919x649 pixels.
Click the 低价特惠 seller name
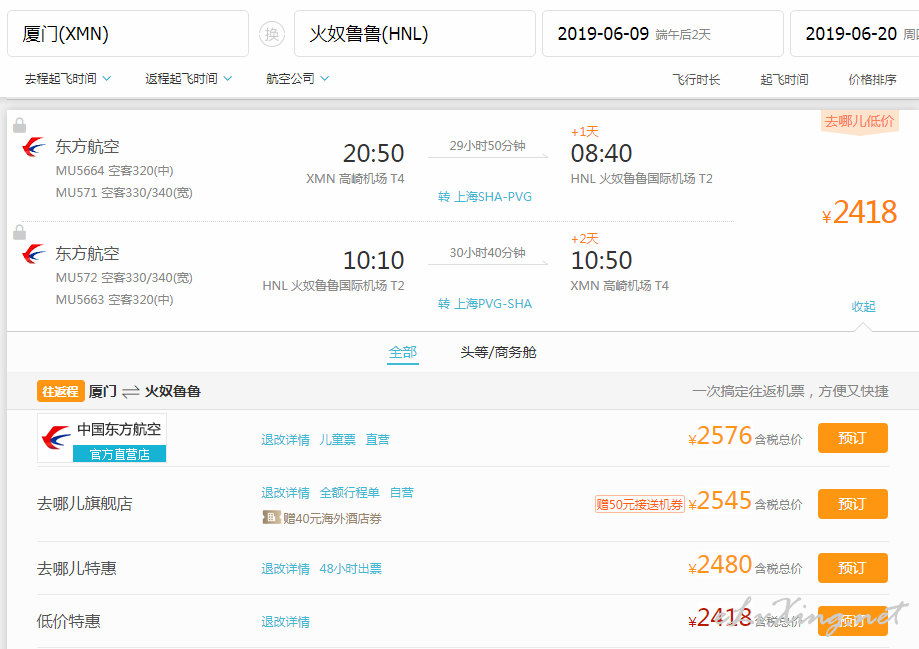pyautogui.click(x=69, y=621)
